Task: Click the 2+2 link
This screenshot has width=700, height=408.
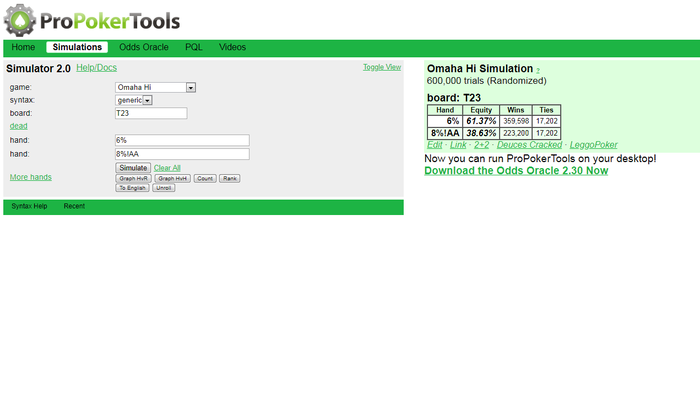Action: [x=481, y=145]
